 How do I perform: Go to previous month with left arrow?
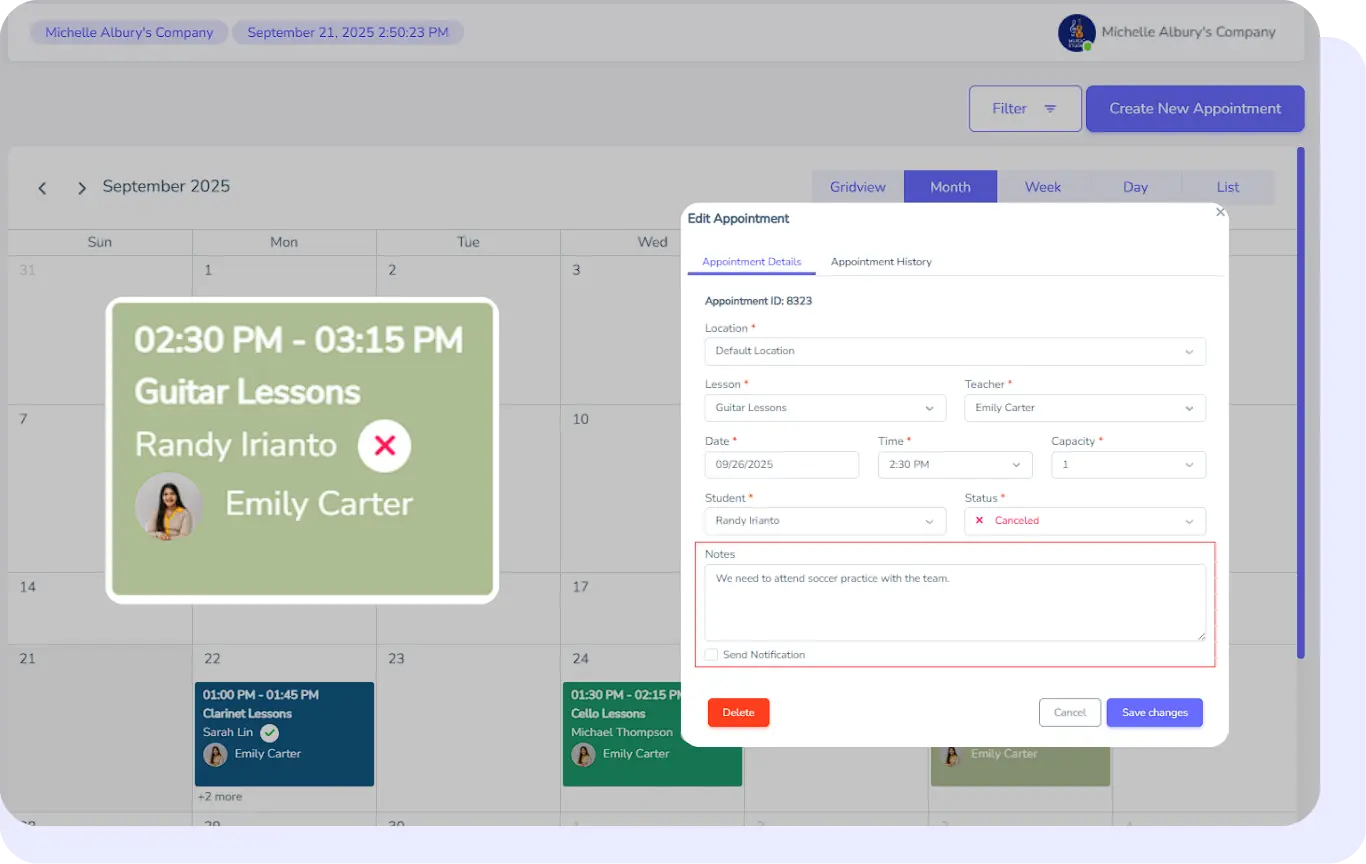tap(42, 188)
